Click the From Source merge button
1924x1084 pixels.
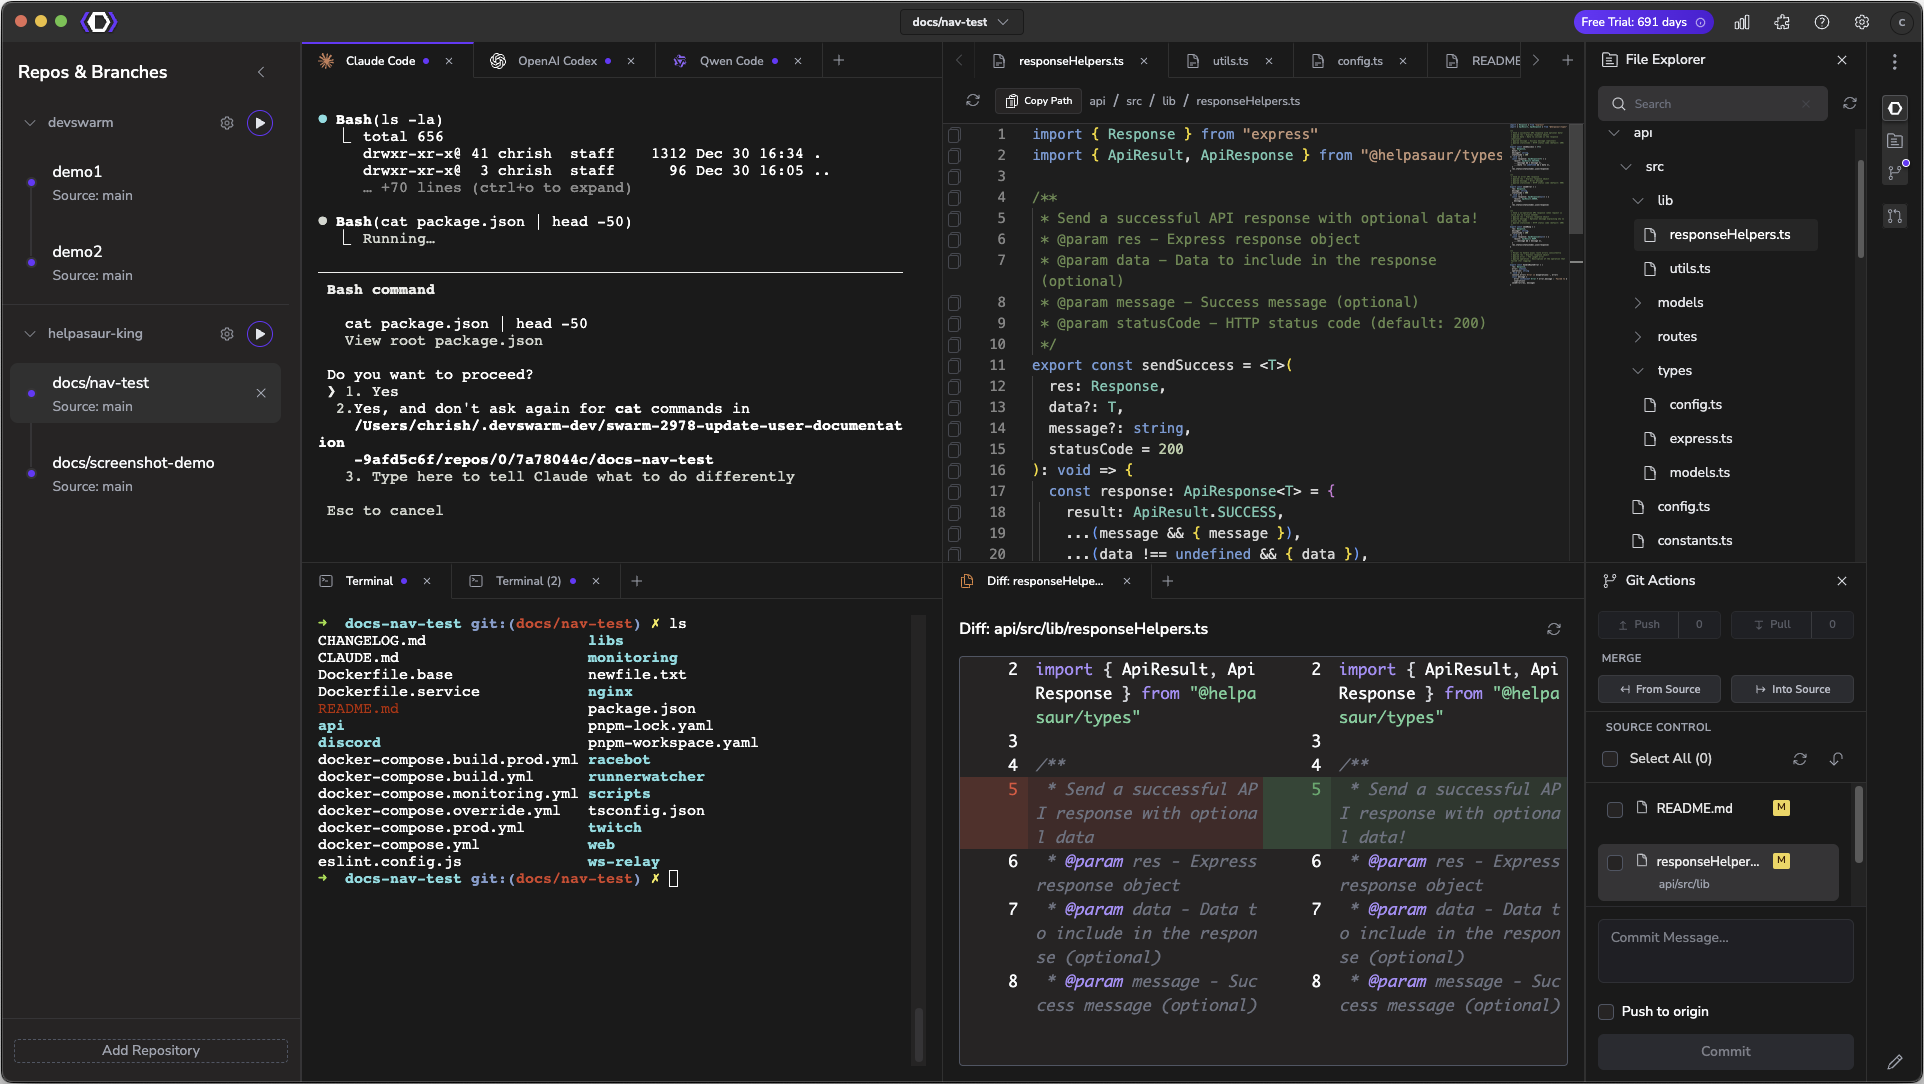[1659, 689]
